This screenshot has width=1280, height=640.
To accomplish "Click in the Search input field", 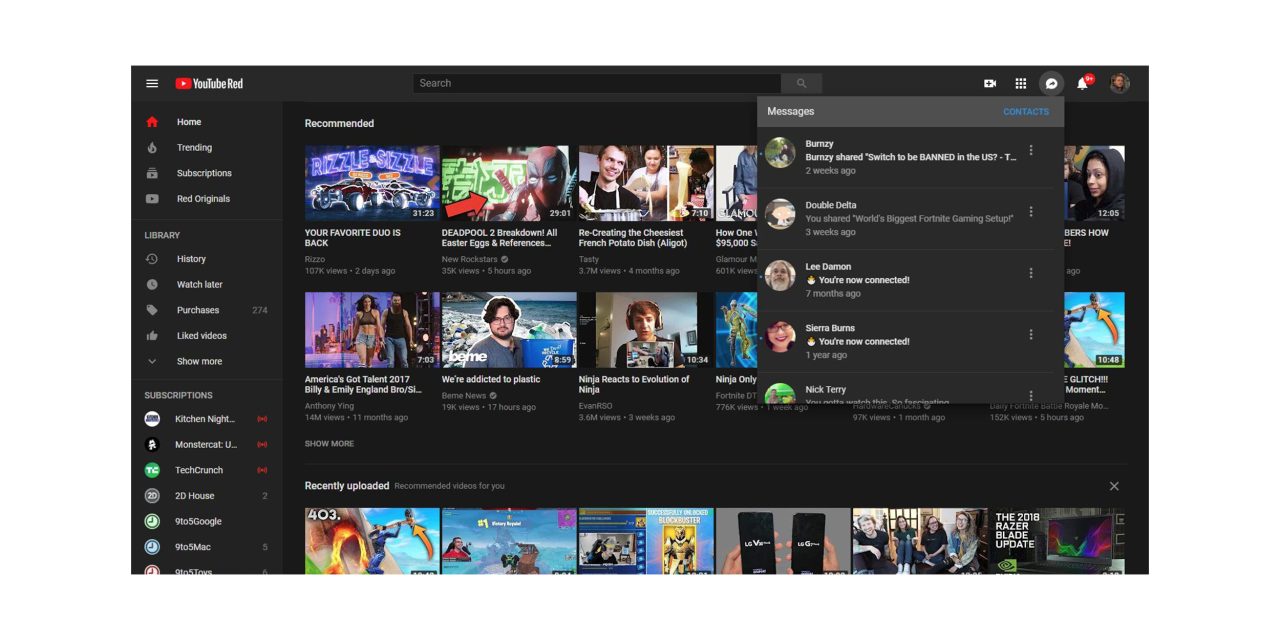I will [x=596, y=84].
